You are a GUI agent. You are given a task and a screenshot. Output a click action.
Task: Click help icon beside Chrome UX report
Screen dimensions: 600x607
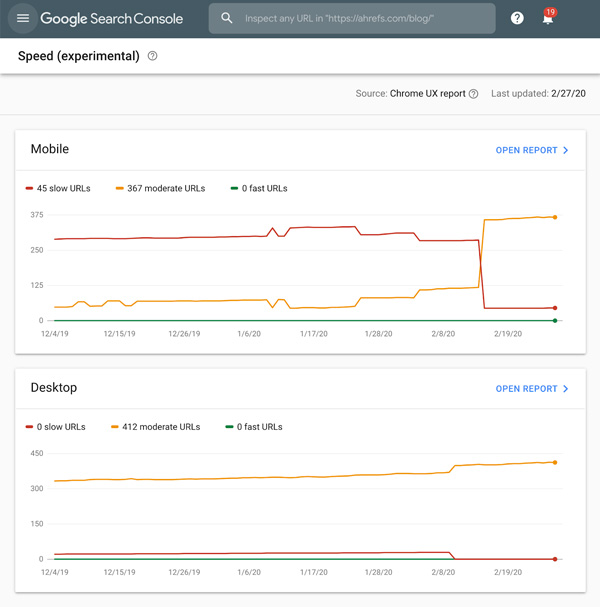[x=473, y=94]
